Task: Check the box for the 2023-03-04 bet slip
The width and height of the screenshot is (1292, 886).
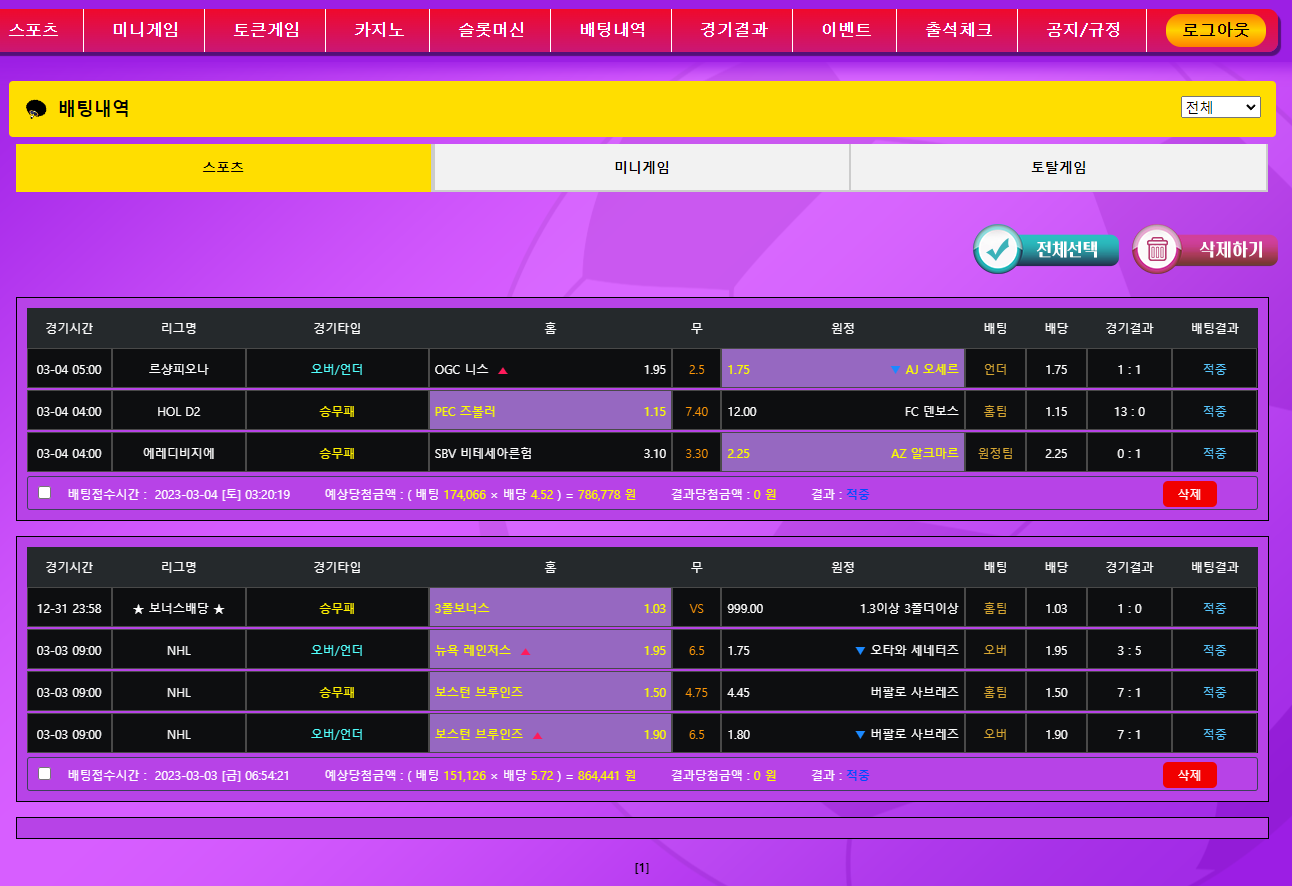Action: coord(44,493)
